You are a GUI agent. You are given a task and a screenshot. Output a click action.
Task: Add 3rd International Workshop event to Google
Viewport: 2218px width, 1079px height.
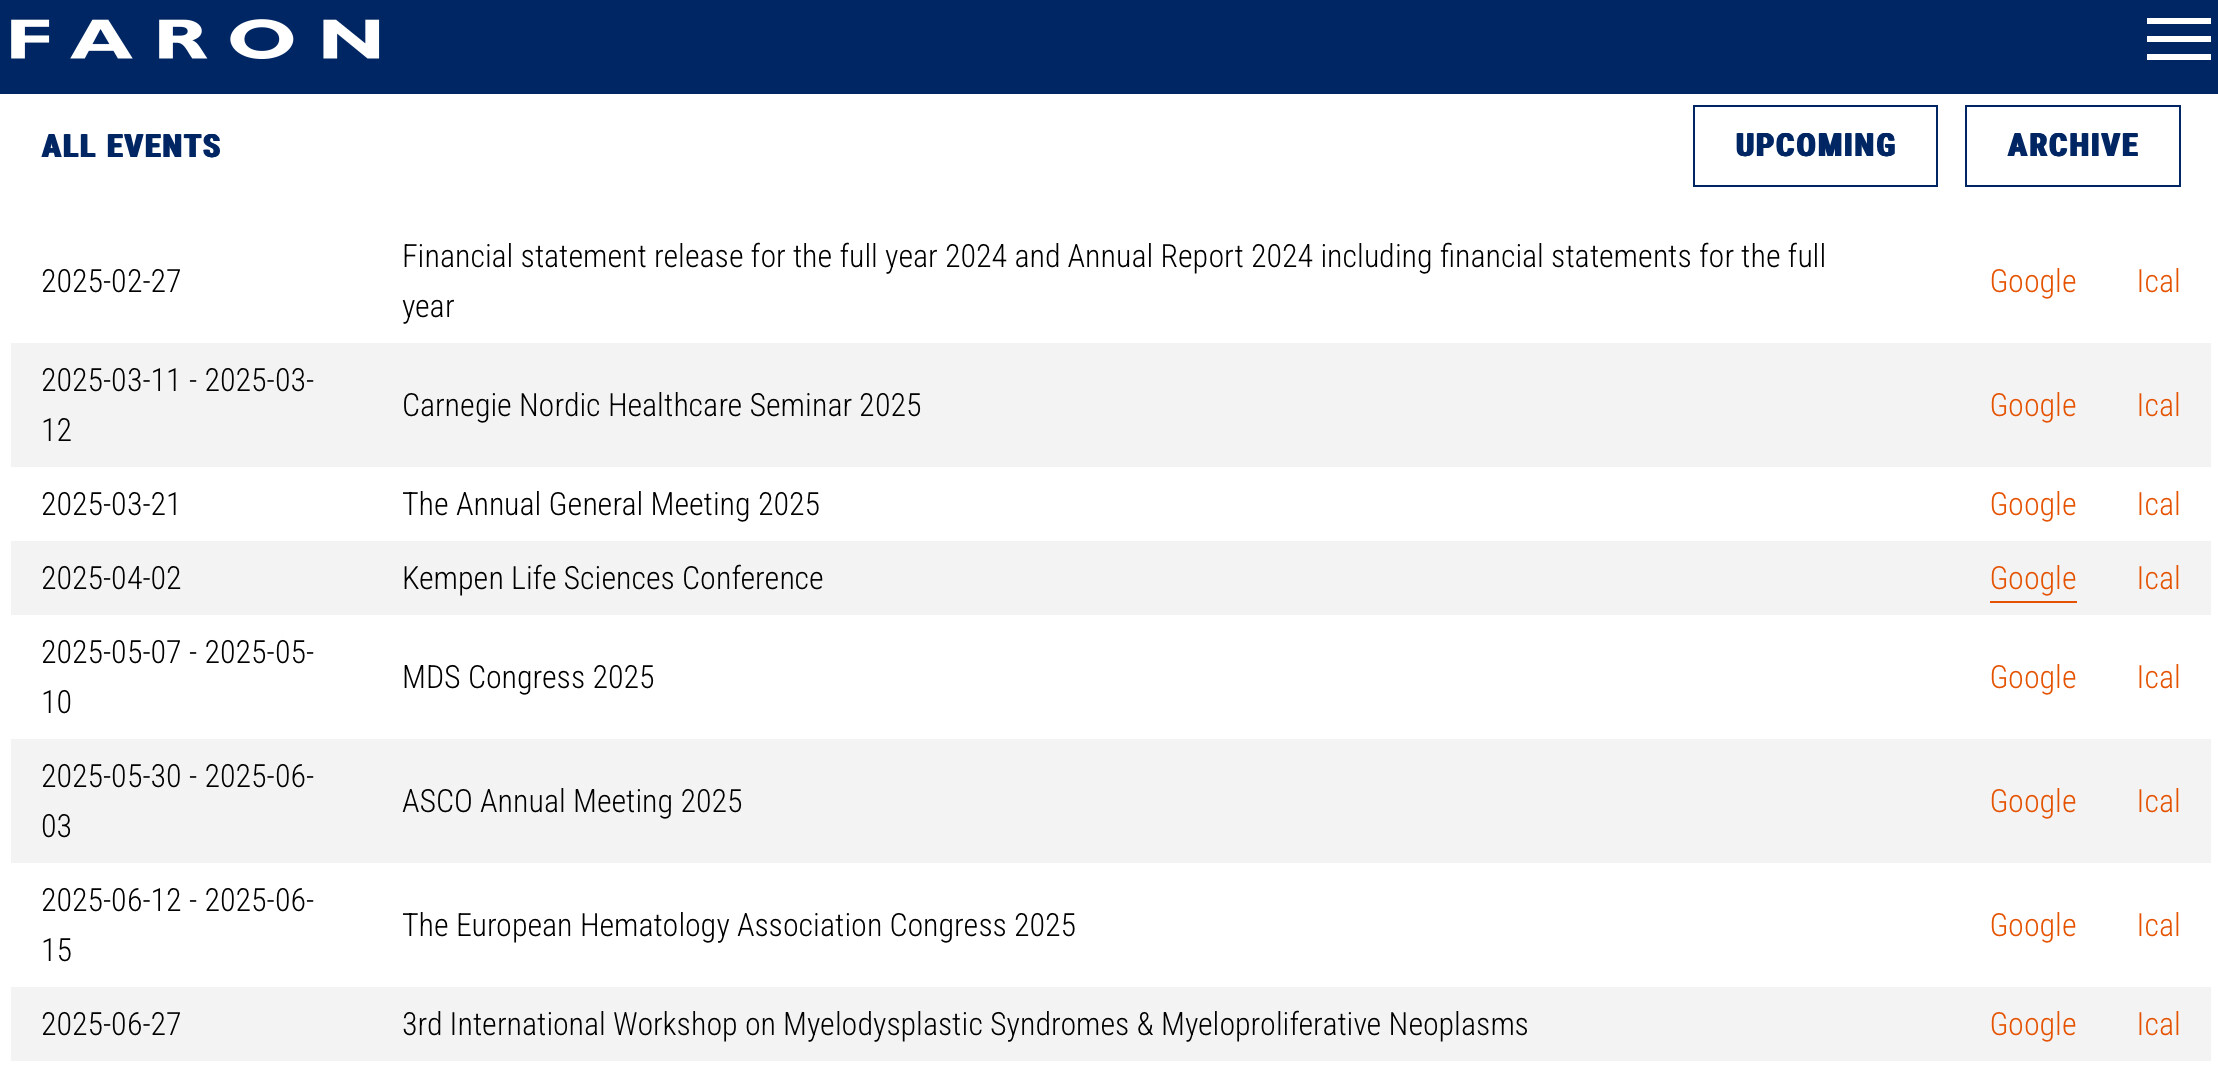(x=2033, y=1025)
